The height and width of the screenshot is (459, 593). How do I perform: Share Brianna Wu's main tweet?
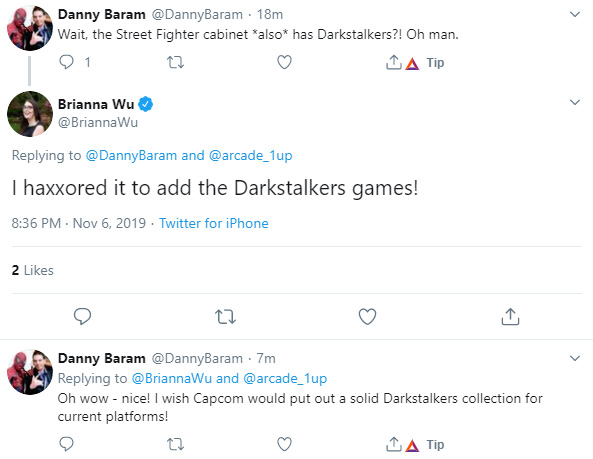tap(510, 316)
